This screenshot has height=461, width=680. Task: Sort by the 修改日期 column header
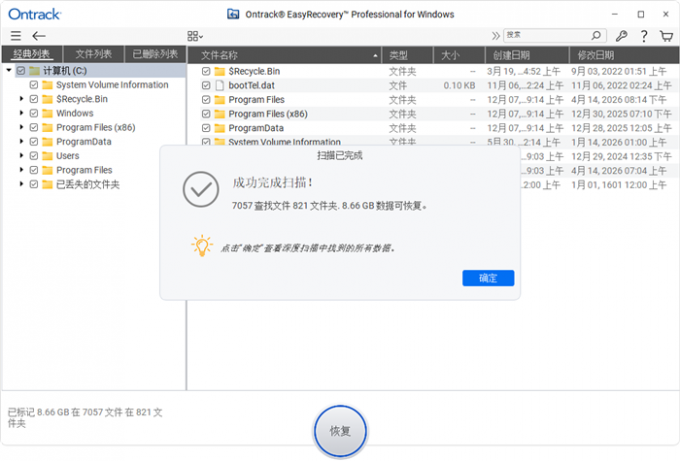point(624,55)
